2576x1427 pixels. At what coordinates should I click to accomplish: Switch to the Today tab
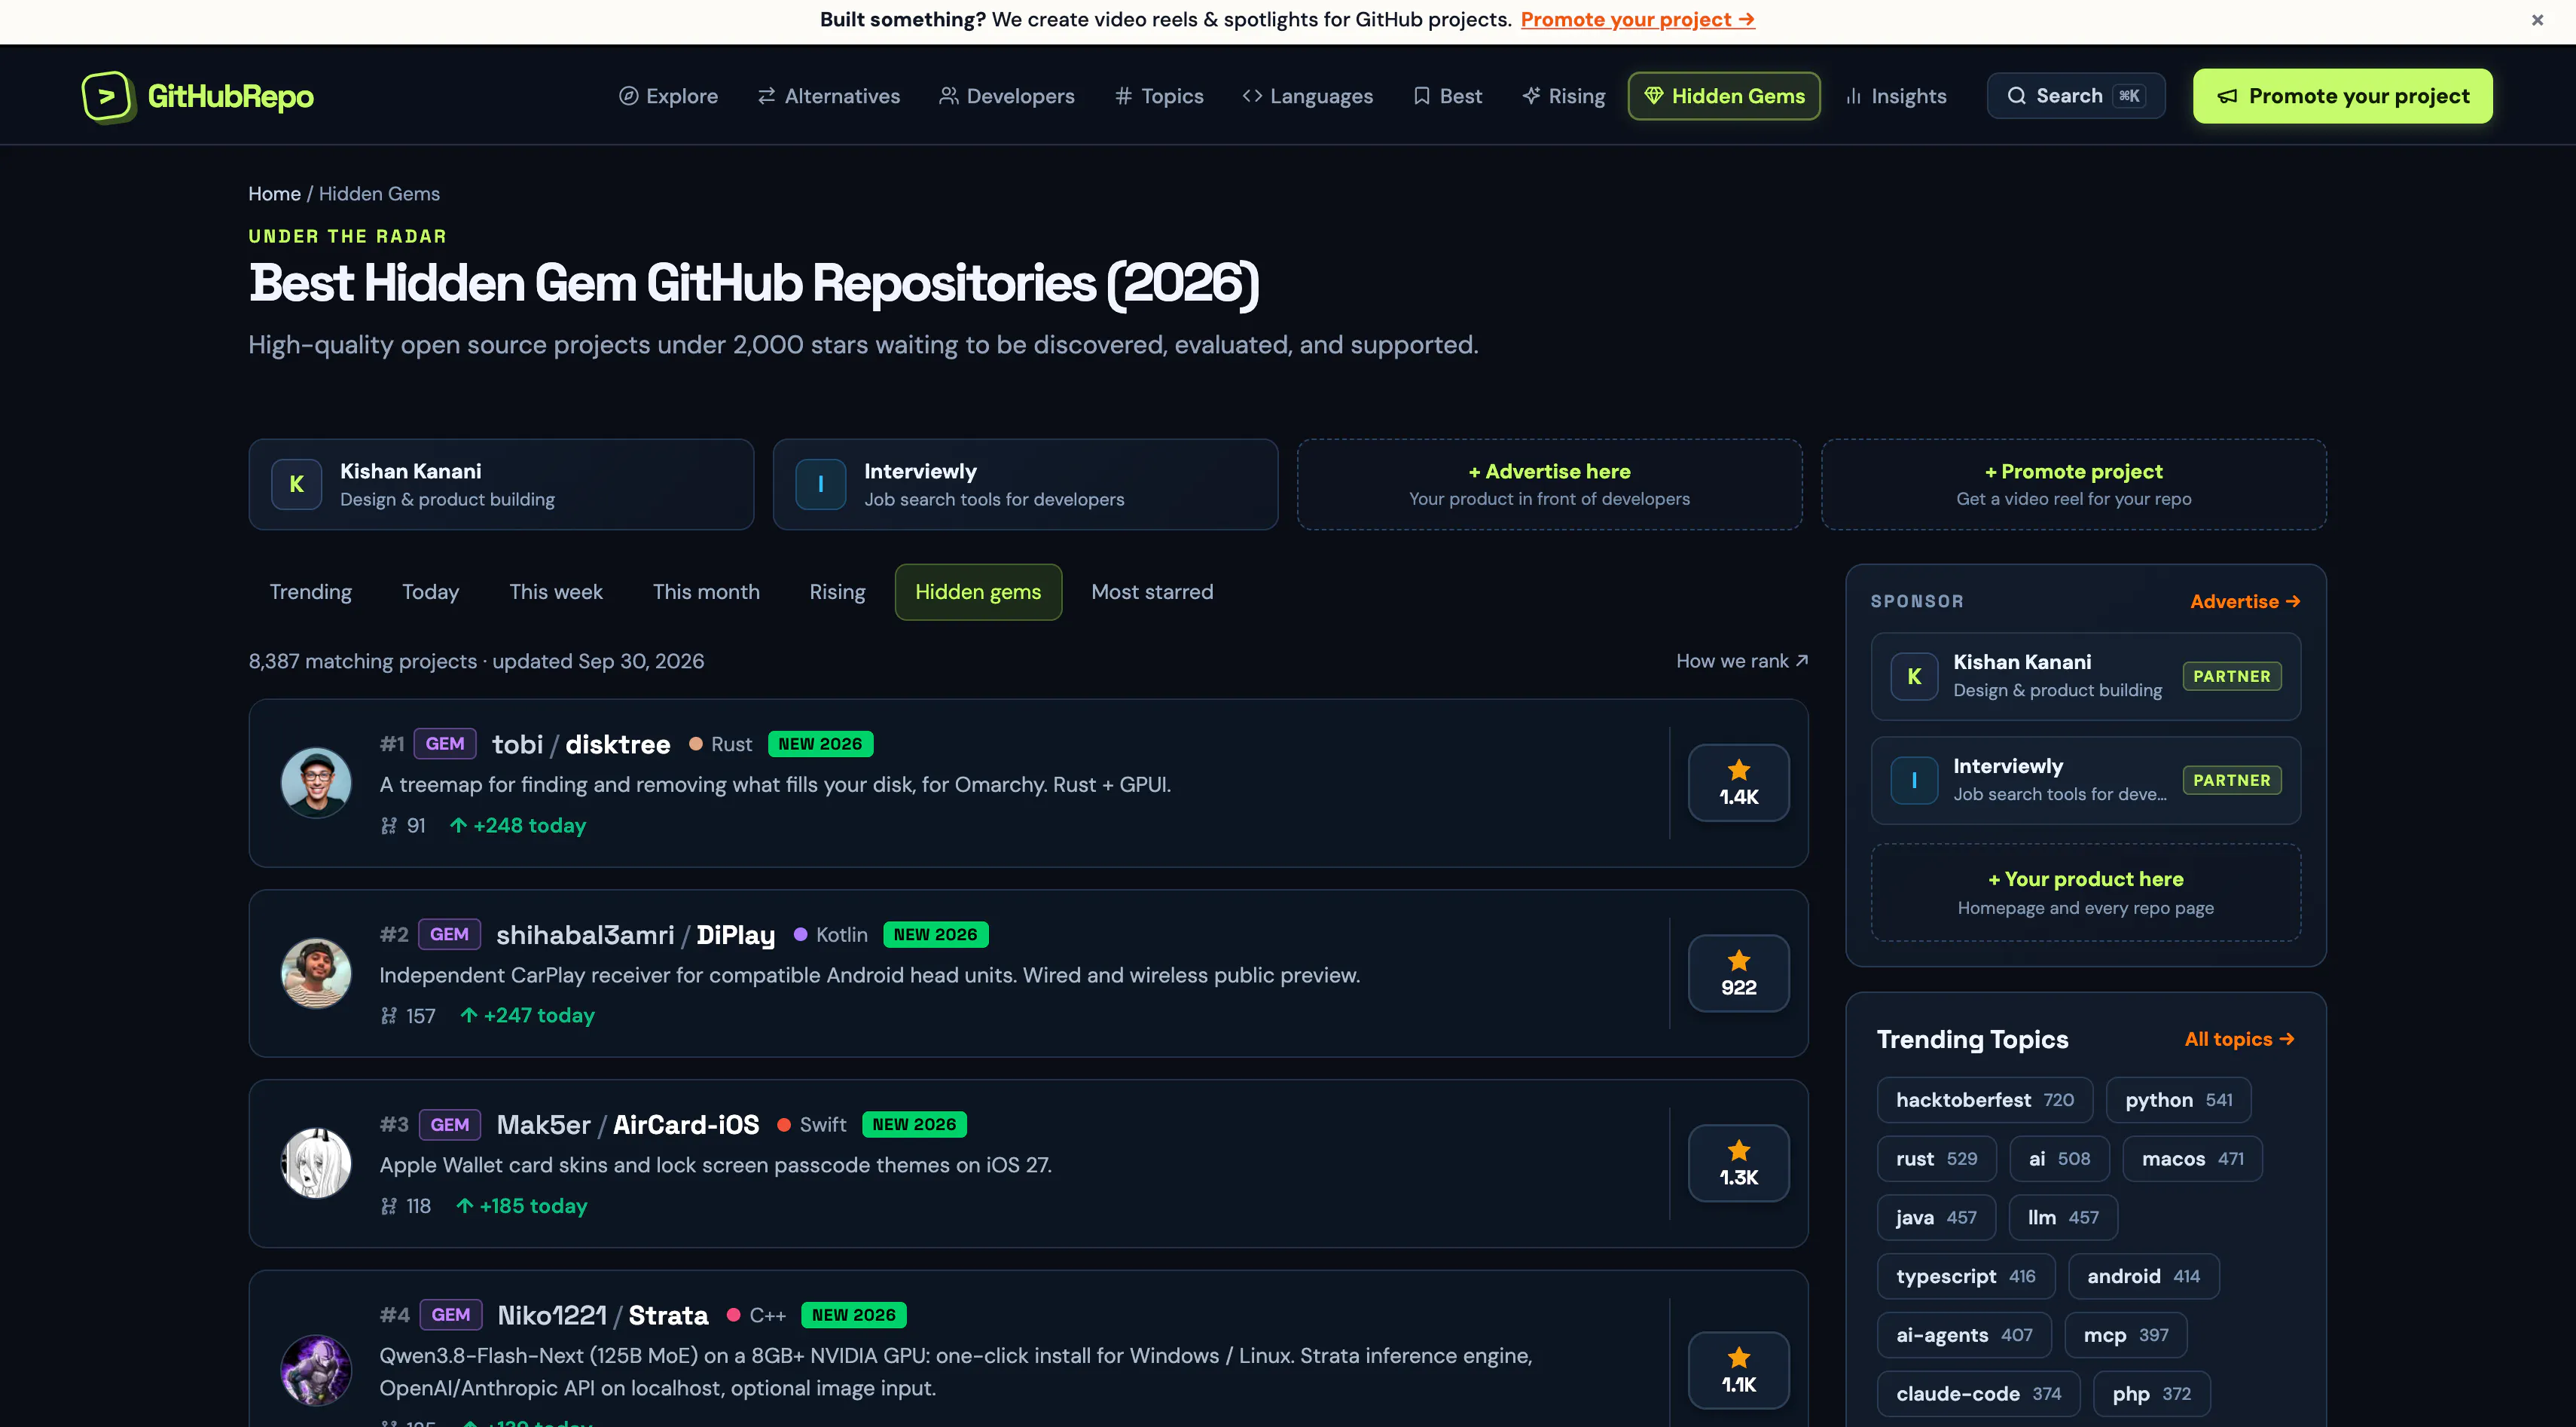pos(430,592)
